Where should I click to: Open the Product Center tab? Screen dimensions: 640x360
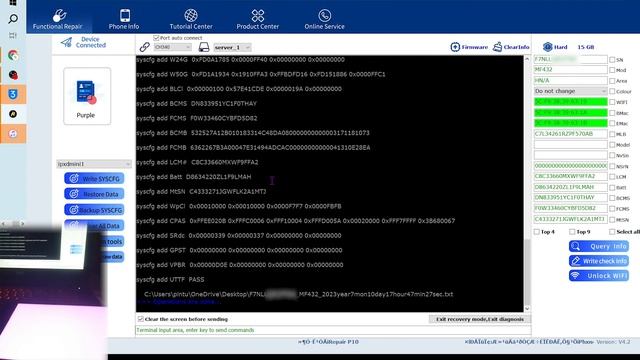pos(258,19)
